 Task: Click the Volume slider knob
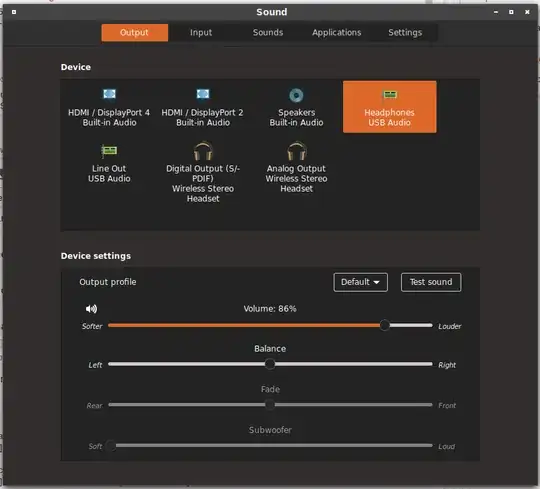385,325
